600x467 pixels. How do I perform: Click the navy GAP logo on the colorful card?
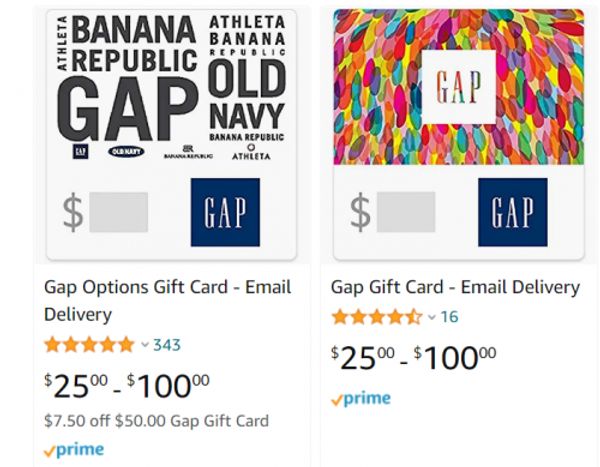pos(513,212)
